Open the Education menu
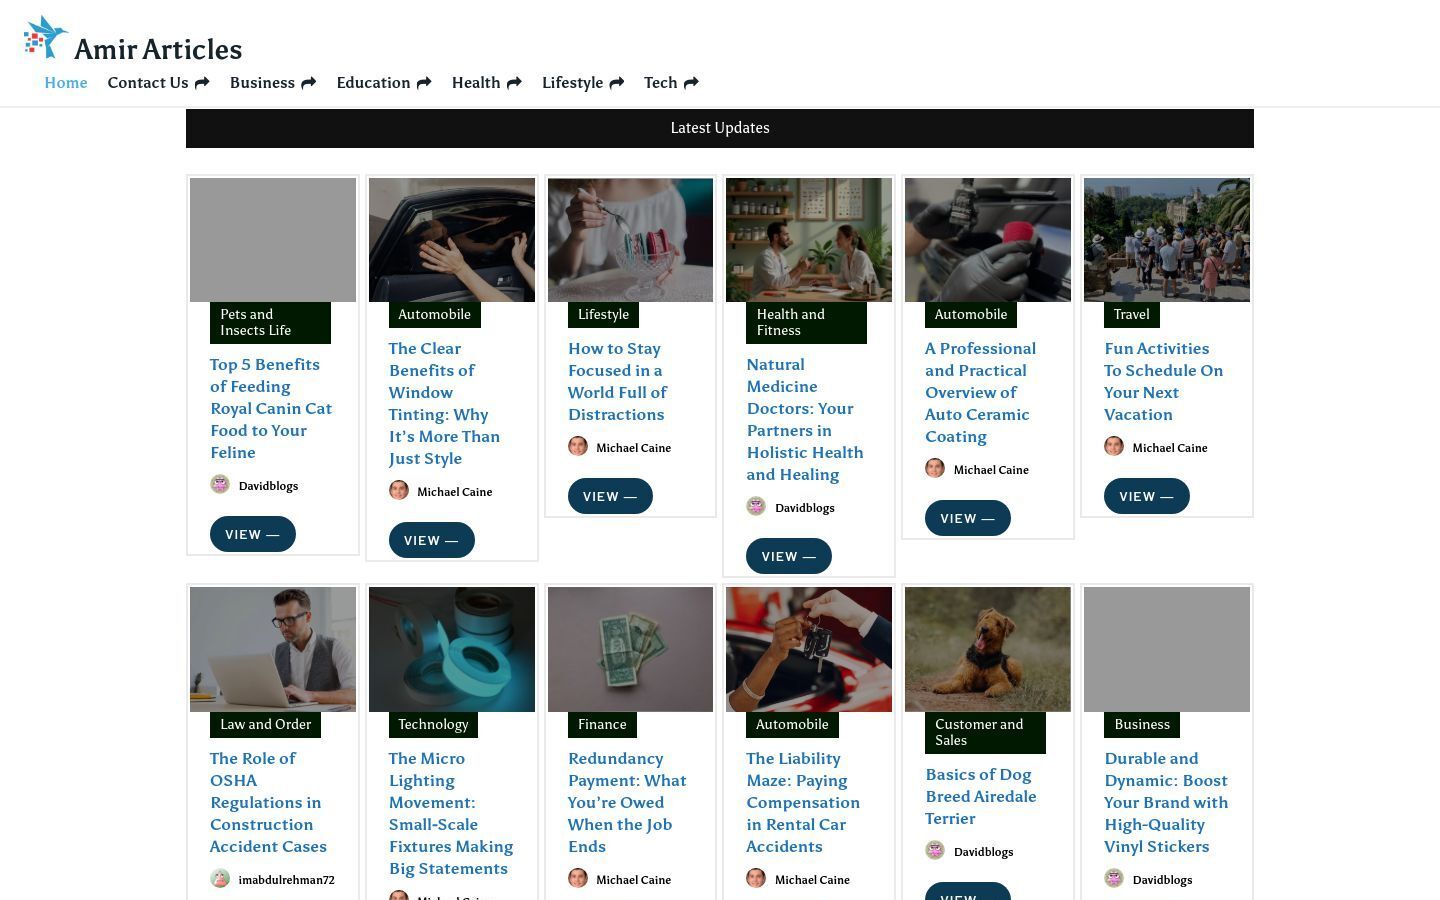1440x900 pixels. (x=373, y=83)
